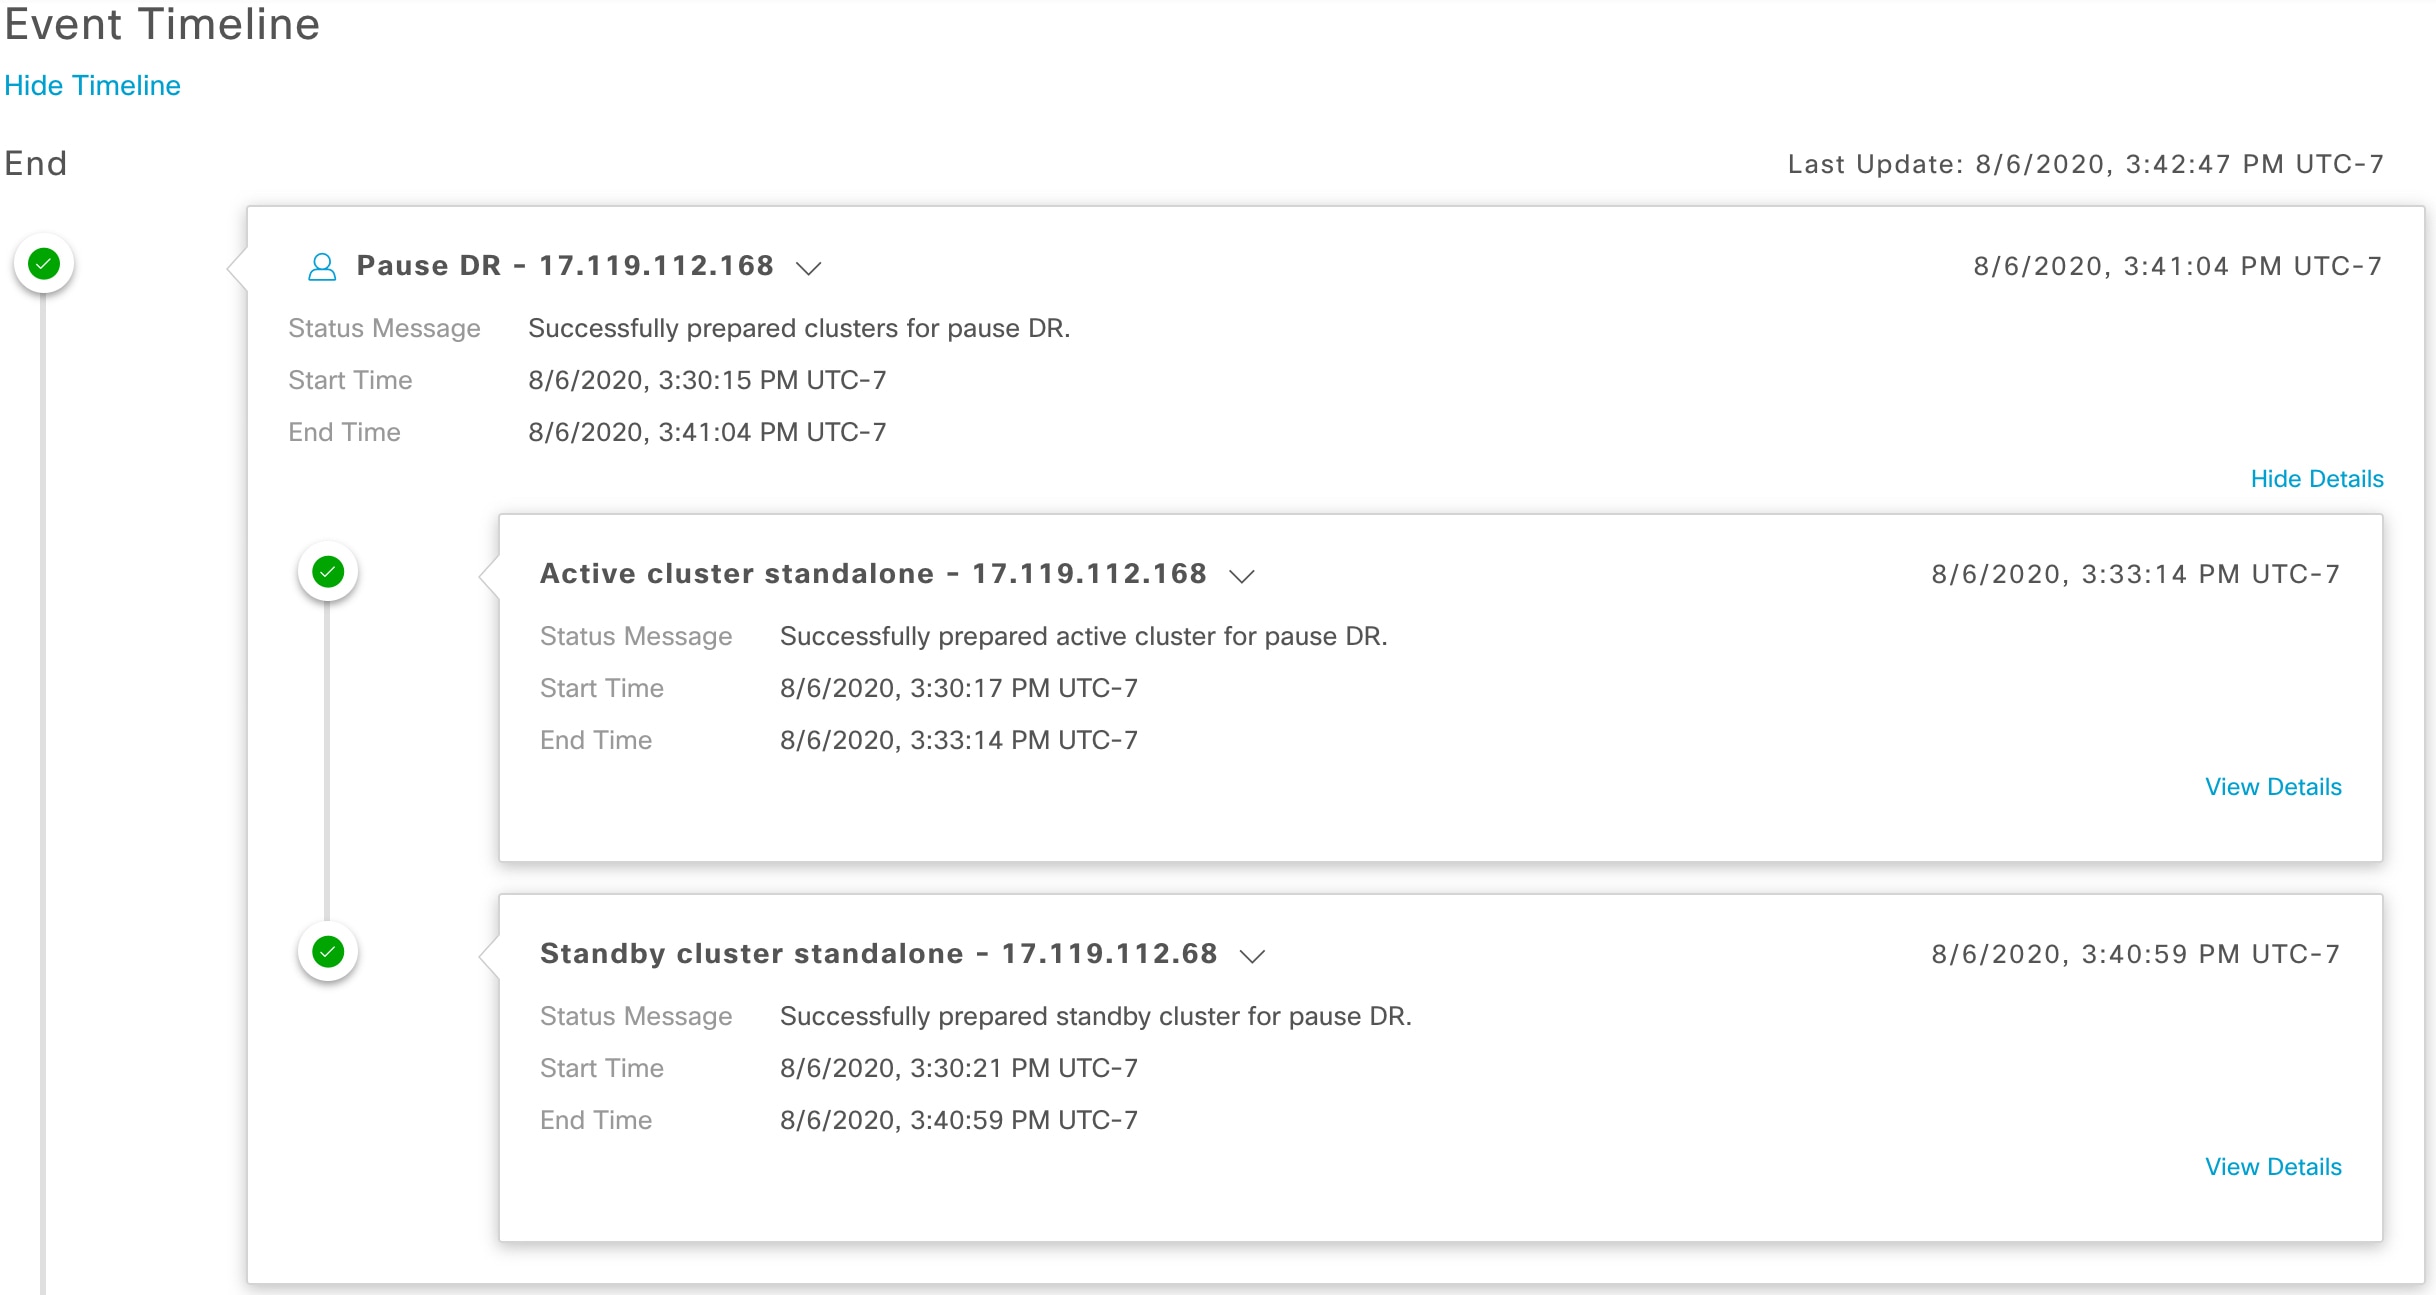This screenshot has width=2436, height=1295.
Task: Hide the event timeline
Action: coord(92,86)
